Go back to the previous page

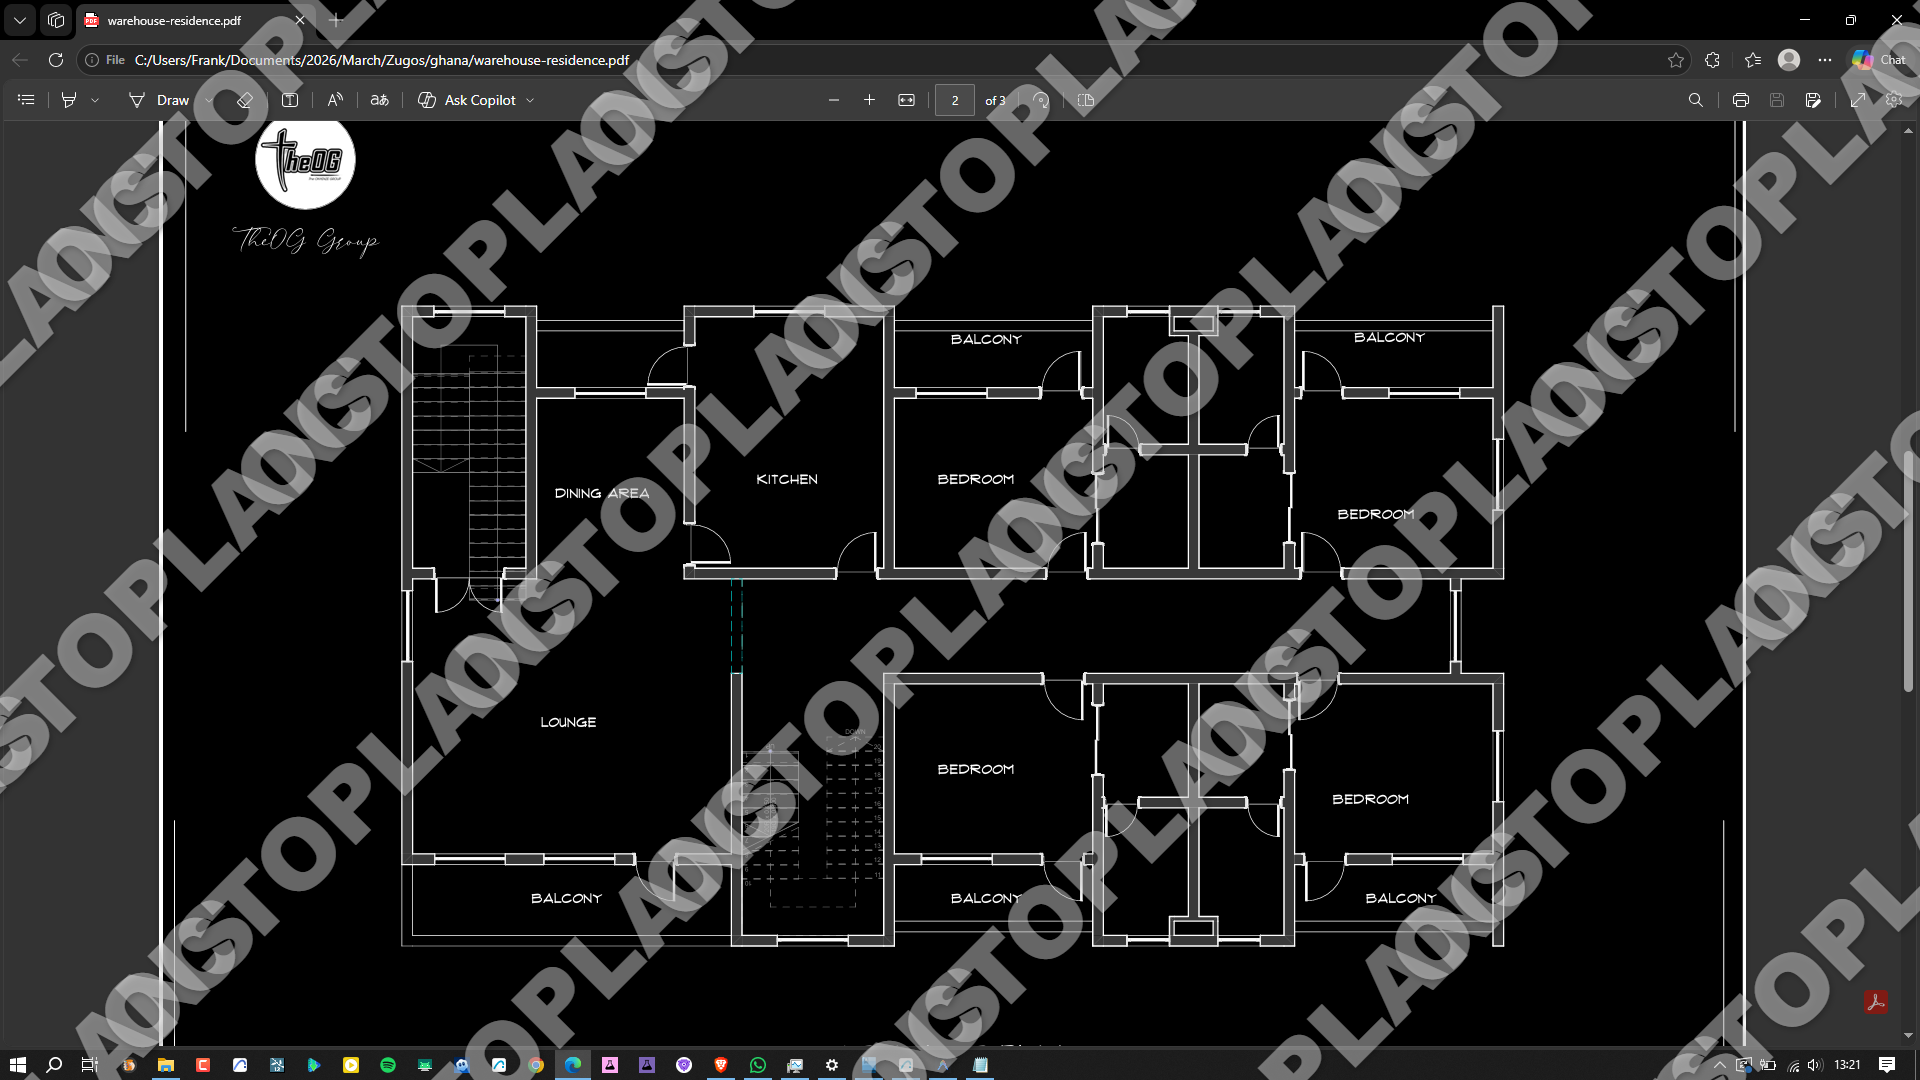20,60
